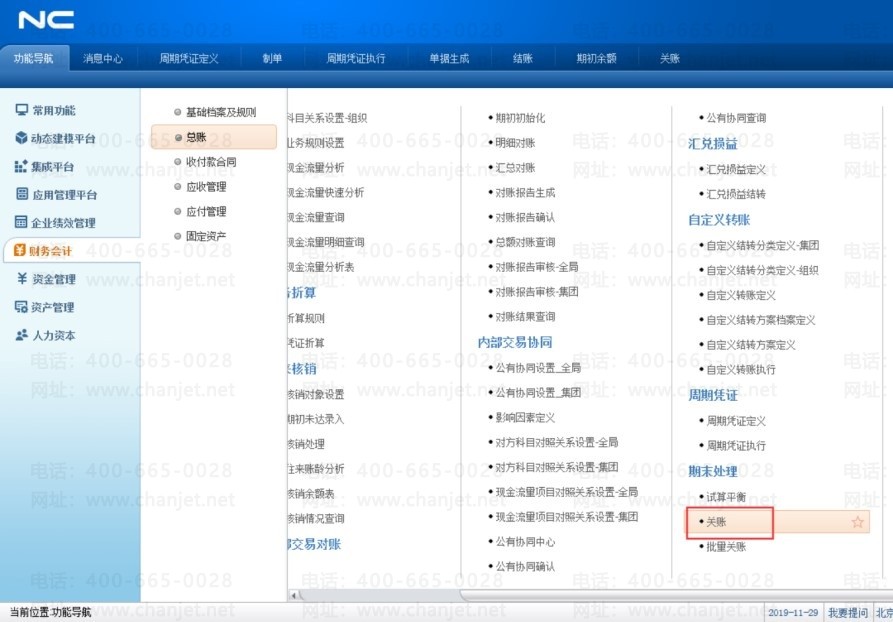Click the horizontal scrollbar left arrow

click(294, 595)
